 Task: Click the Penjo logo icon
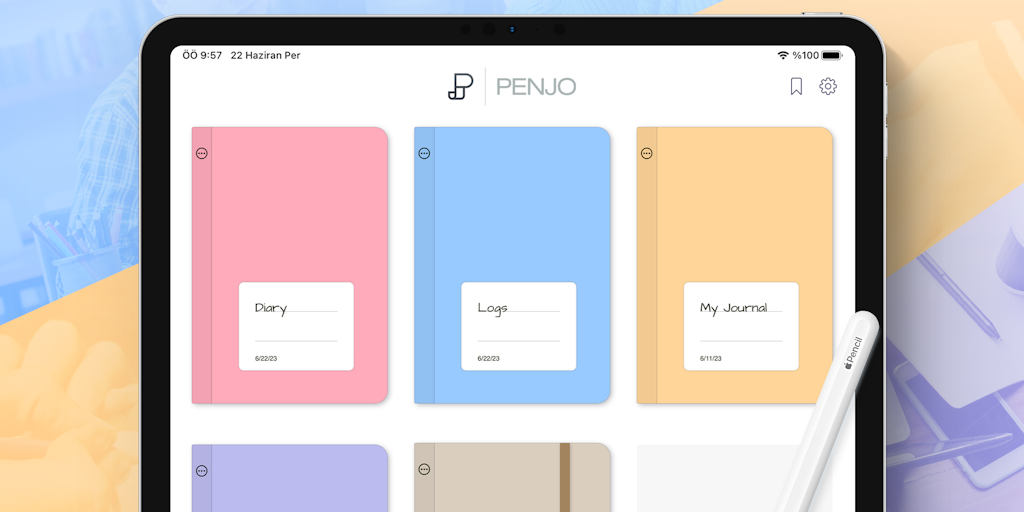[461, 86]
